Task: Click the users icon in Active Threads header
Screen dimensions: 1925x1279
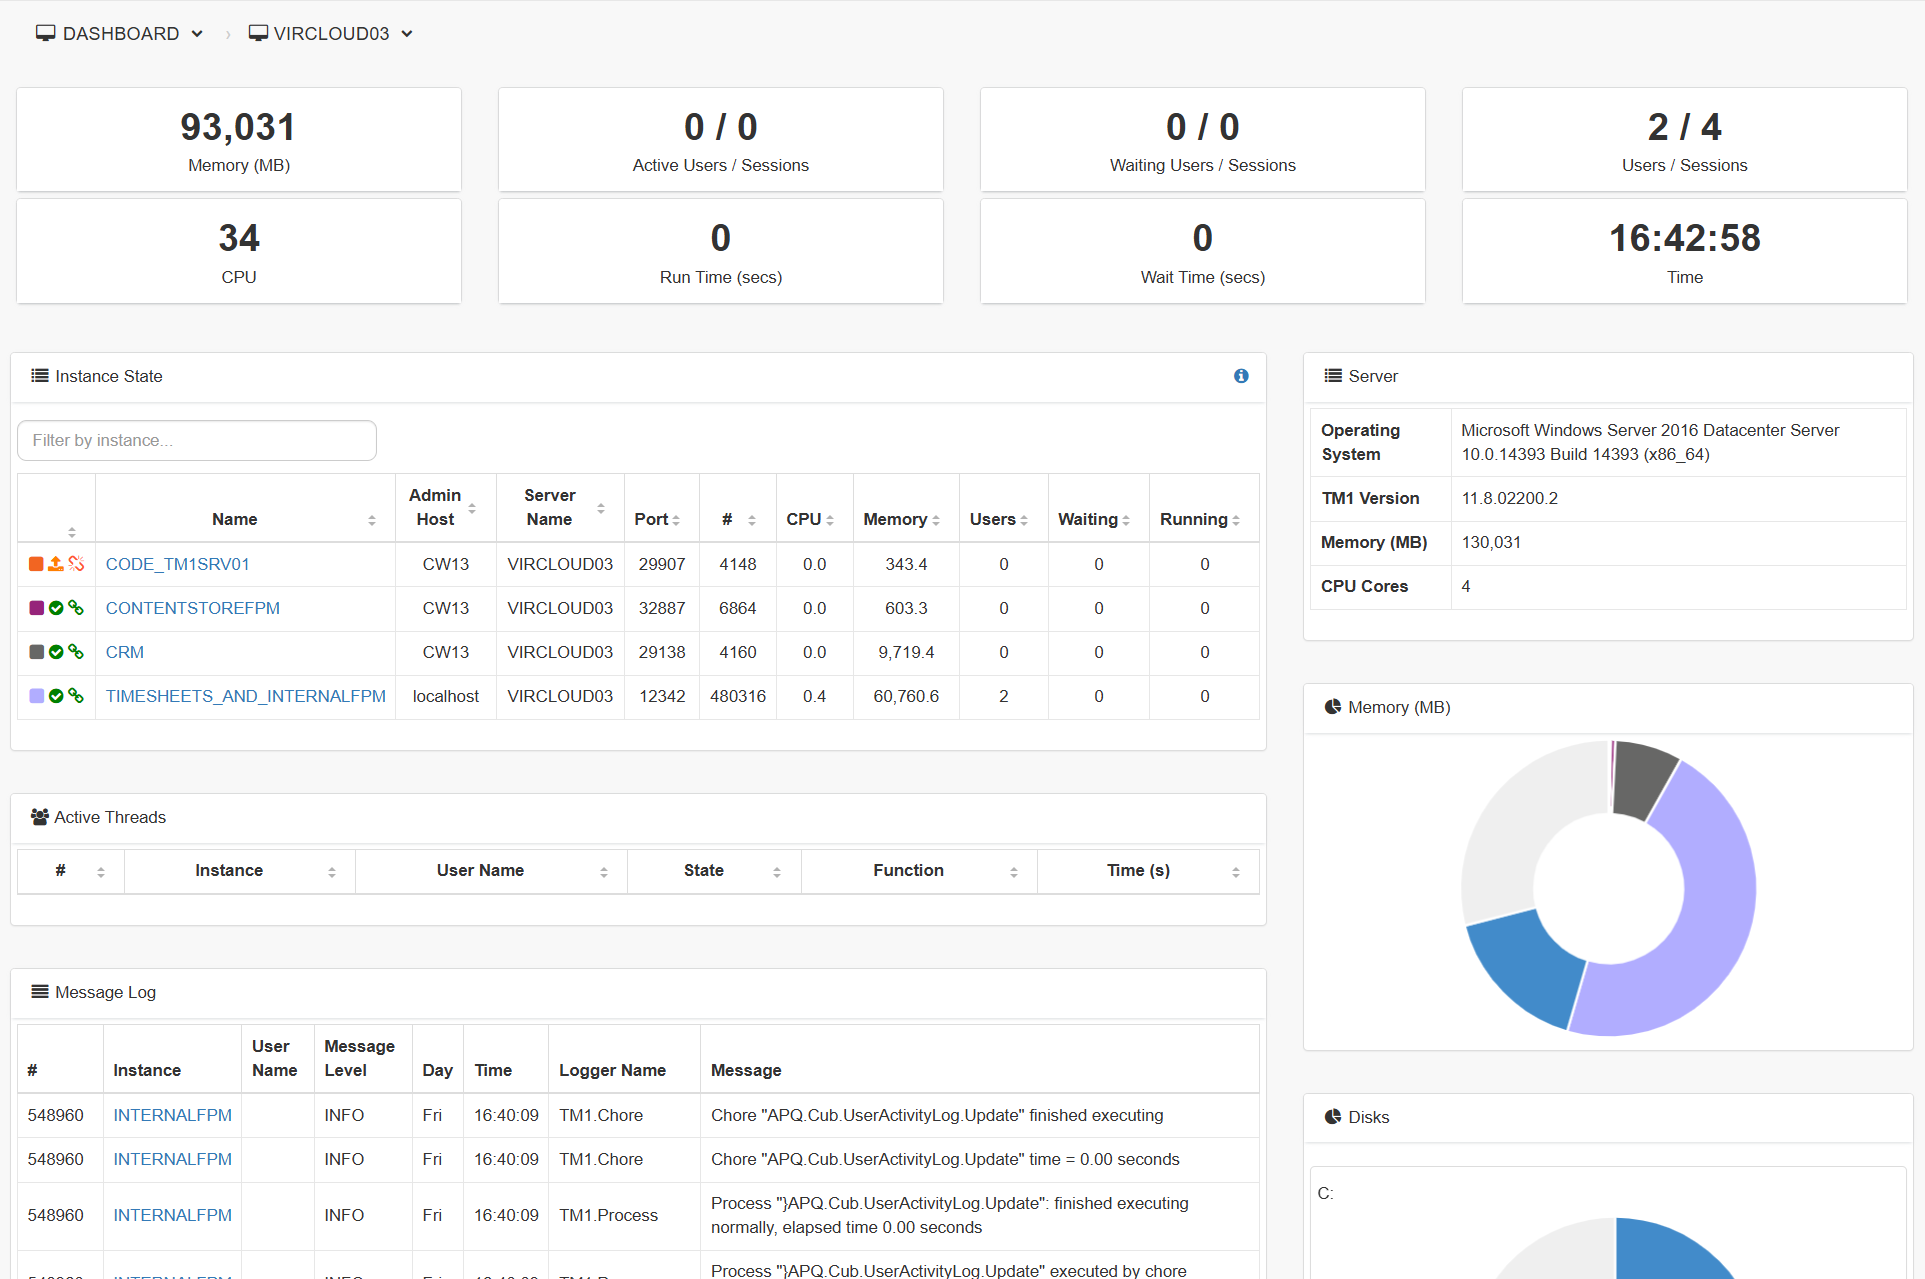Action: (x=40, y=817)
